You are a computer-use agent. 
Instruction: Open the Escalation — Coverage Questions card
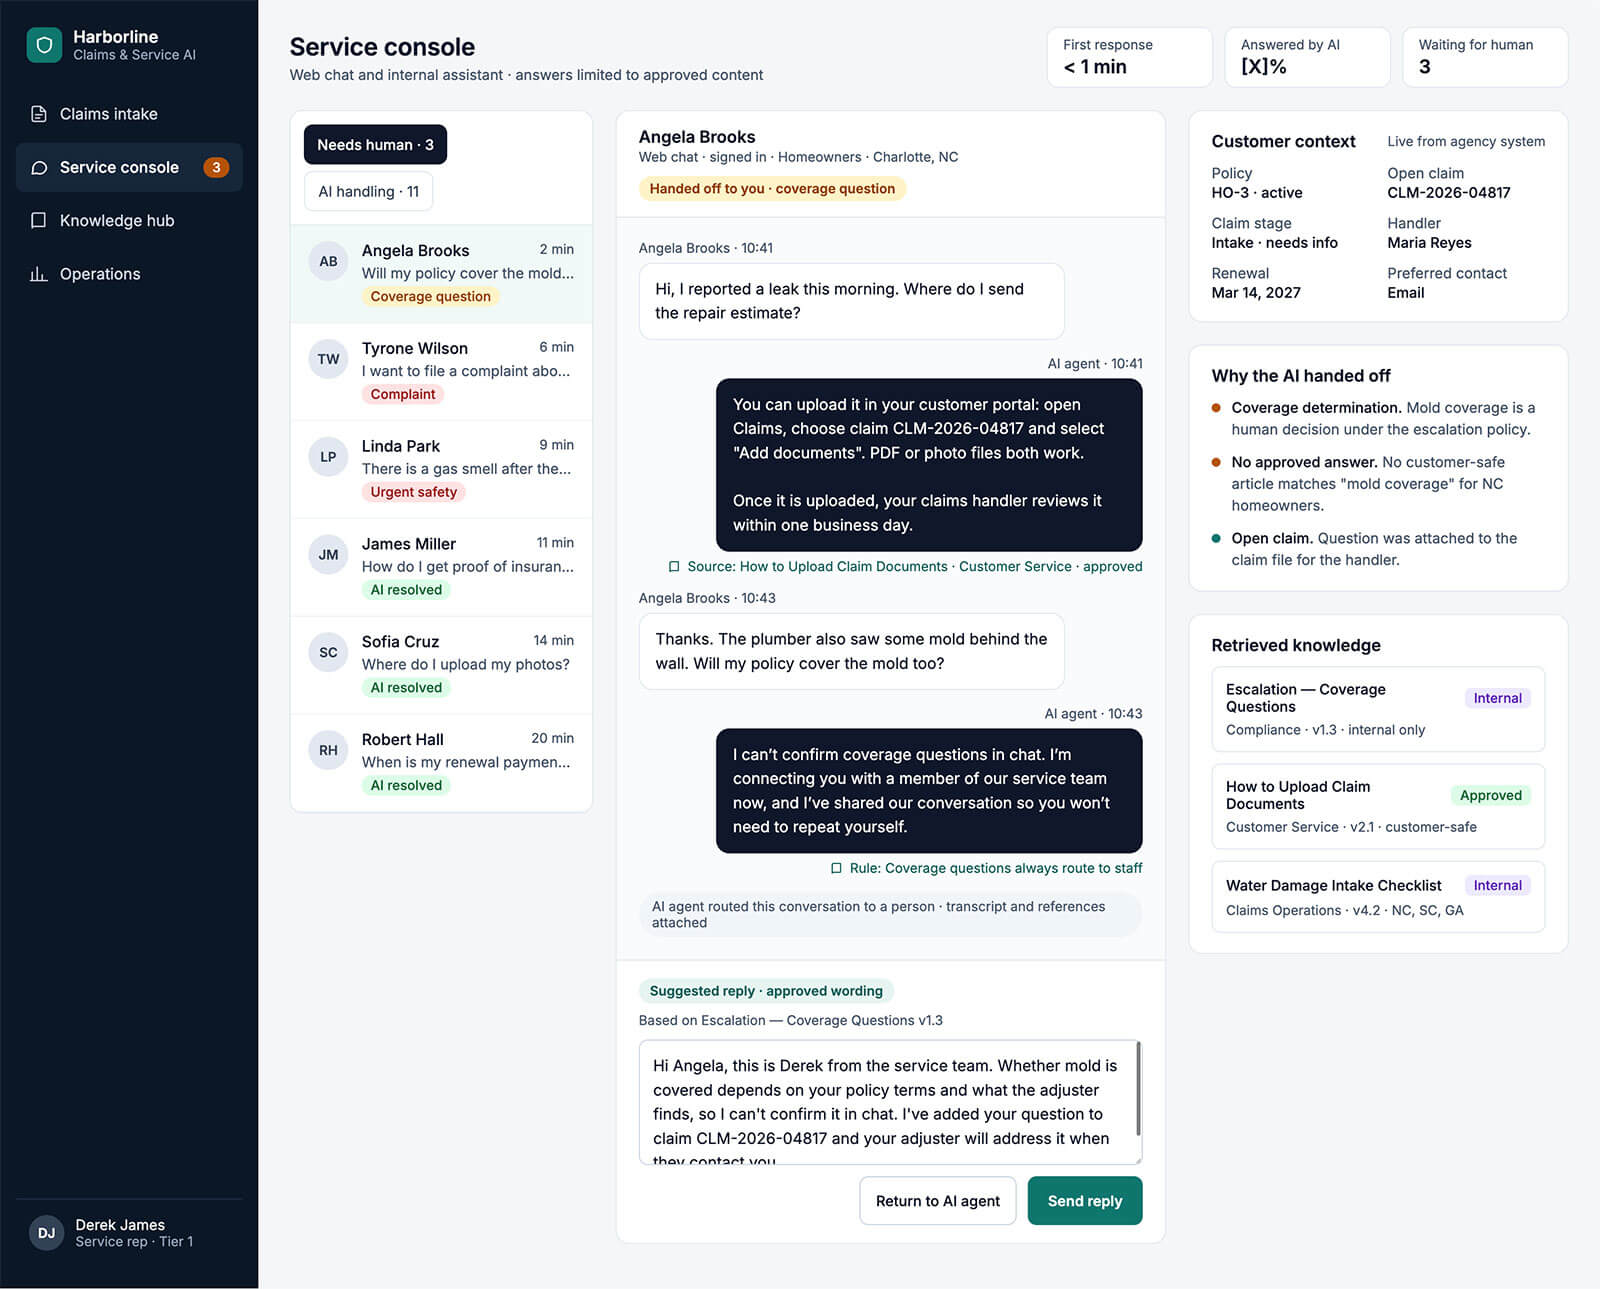(x=1378, y=709)
